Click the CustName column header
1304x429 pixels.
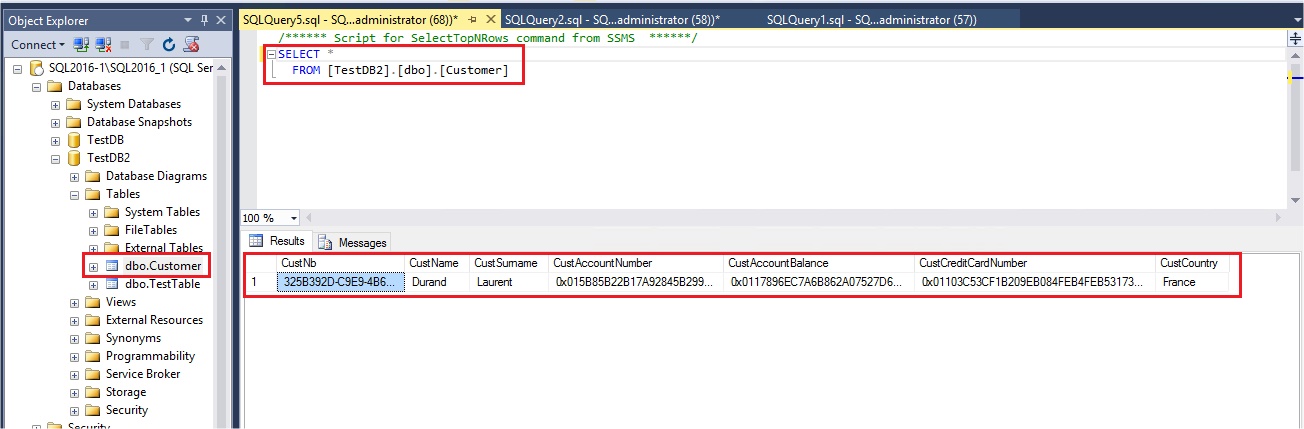pos(438,263)
